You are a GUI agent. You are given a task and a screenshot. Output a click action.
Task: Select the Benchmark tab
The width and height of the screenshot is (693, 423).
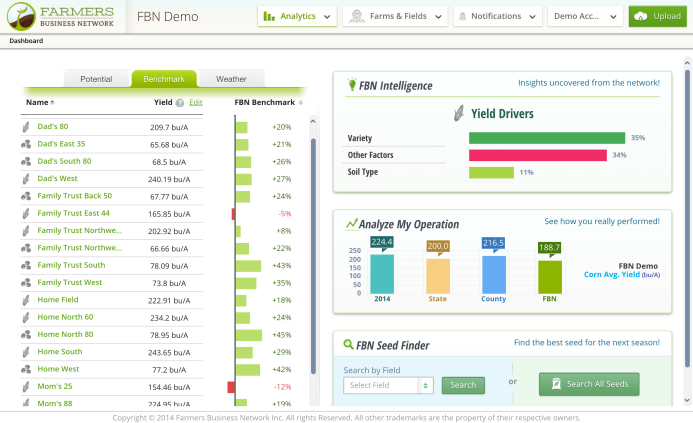pyautogui.click(x=164, y=79)
